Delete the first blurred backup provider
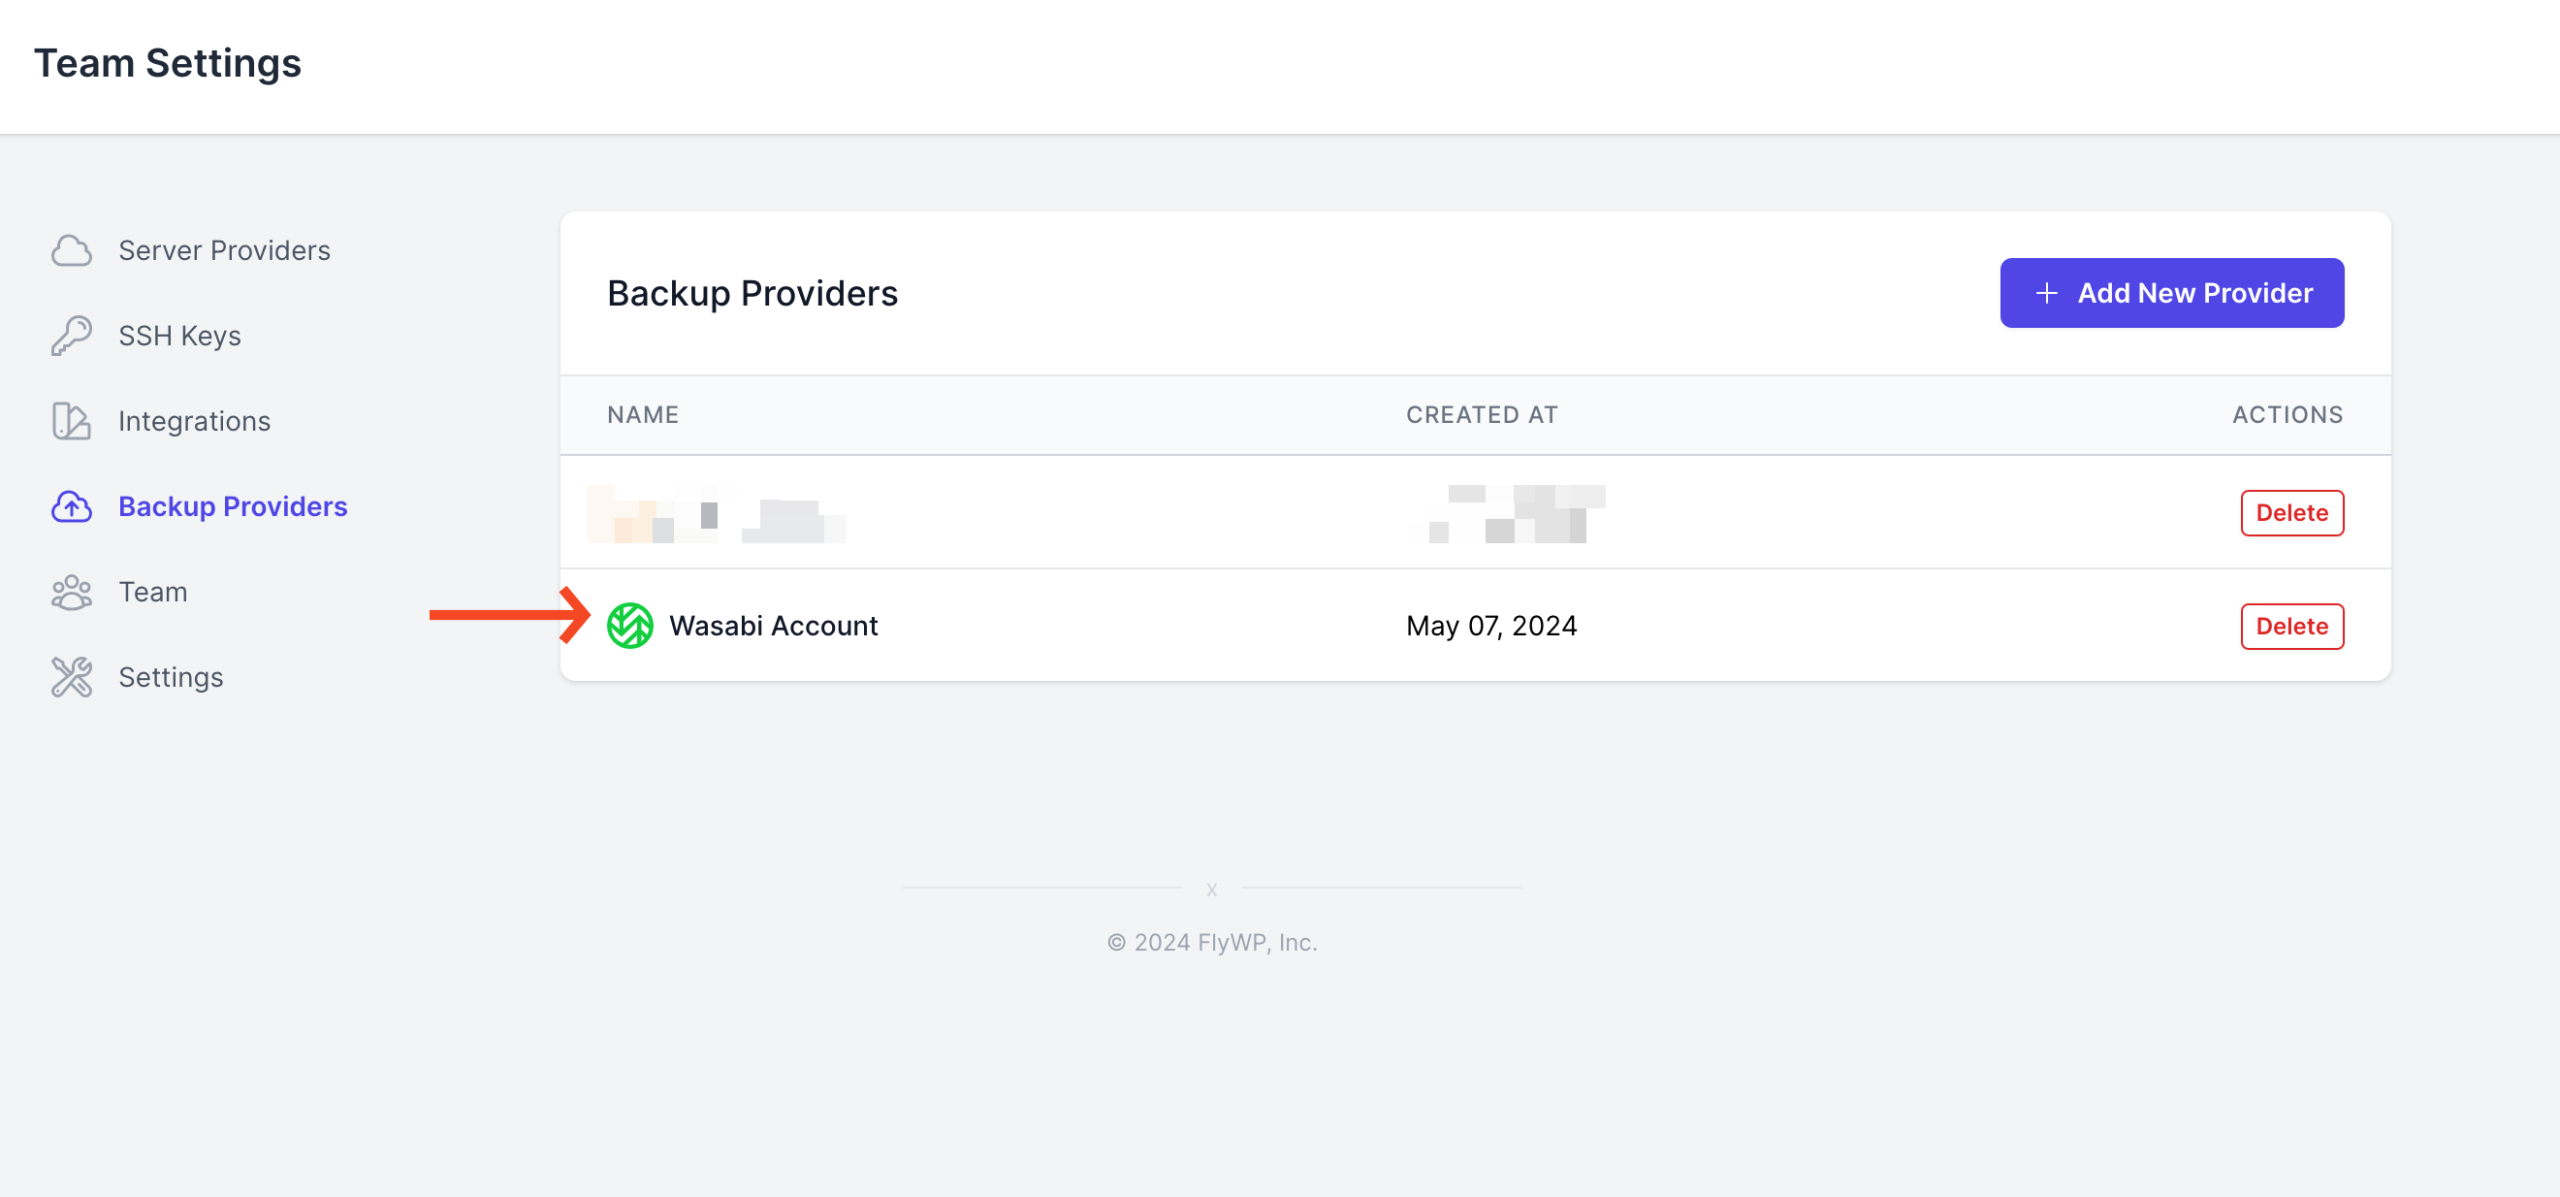This screenshot has width=2560, height=1197. tap(2292, 513)
